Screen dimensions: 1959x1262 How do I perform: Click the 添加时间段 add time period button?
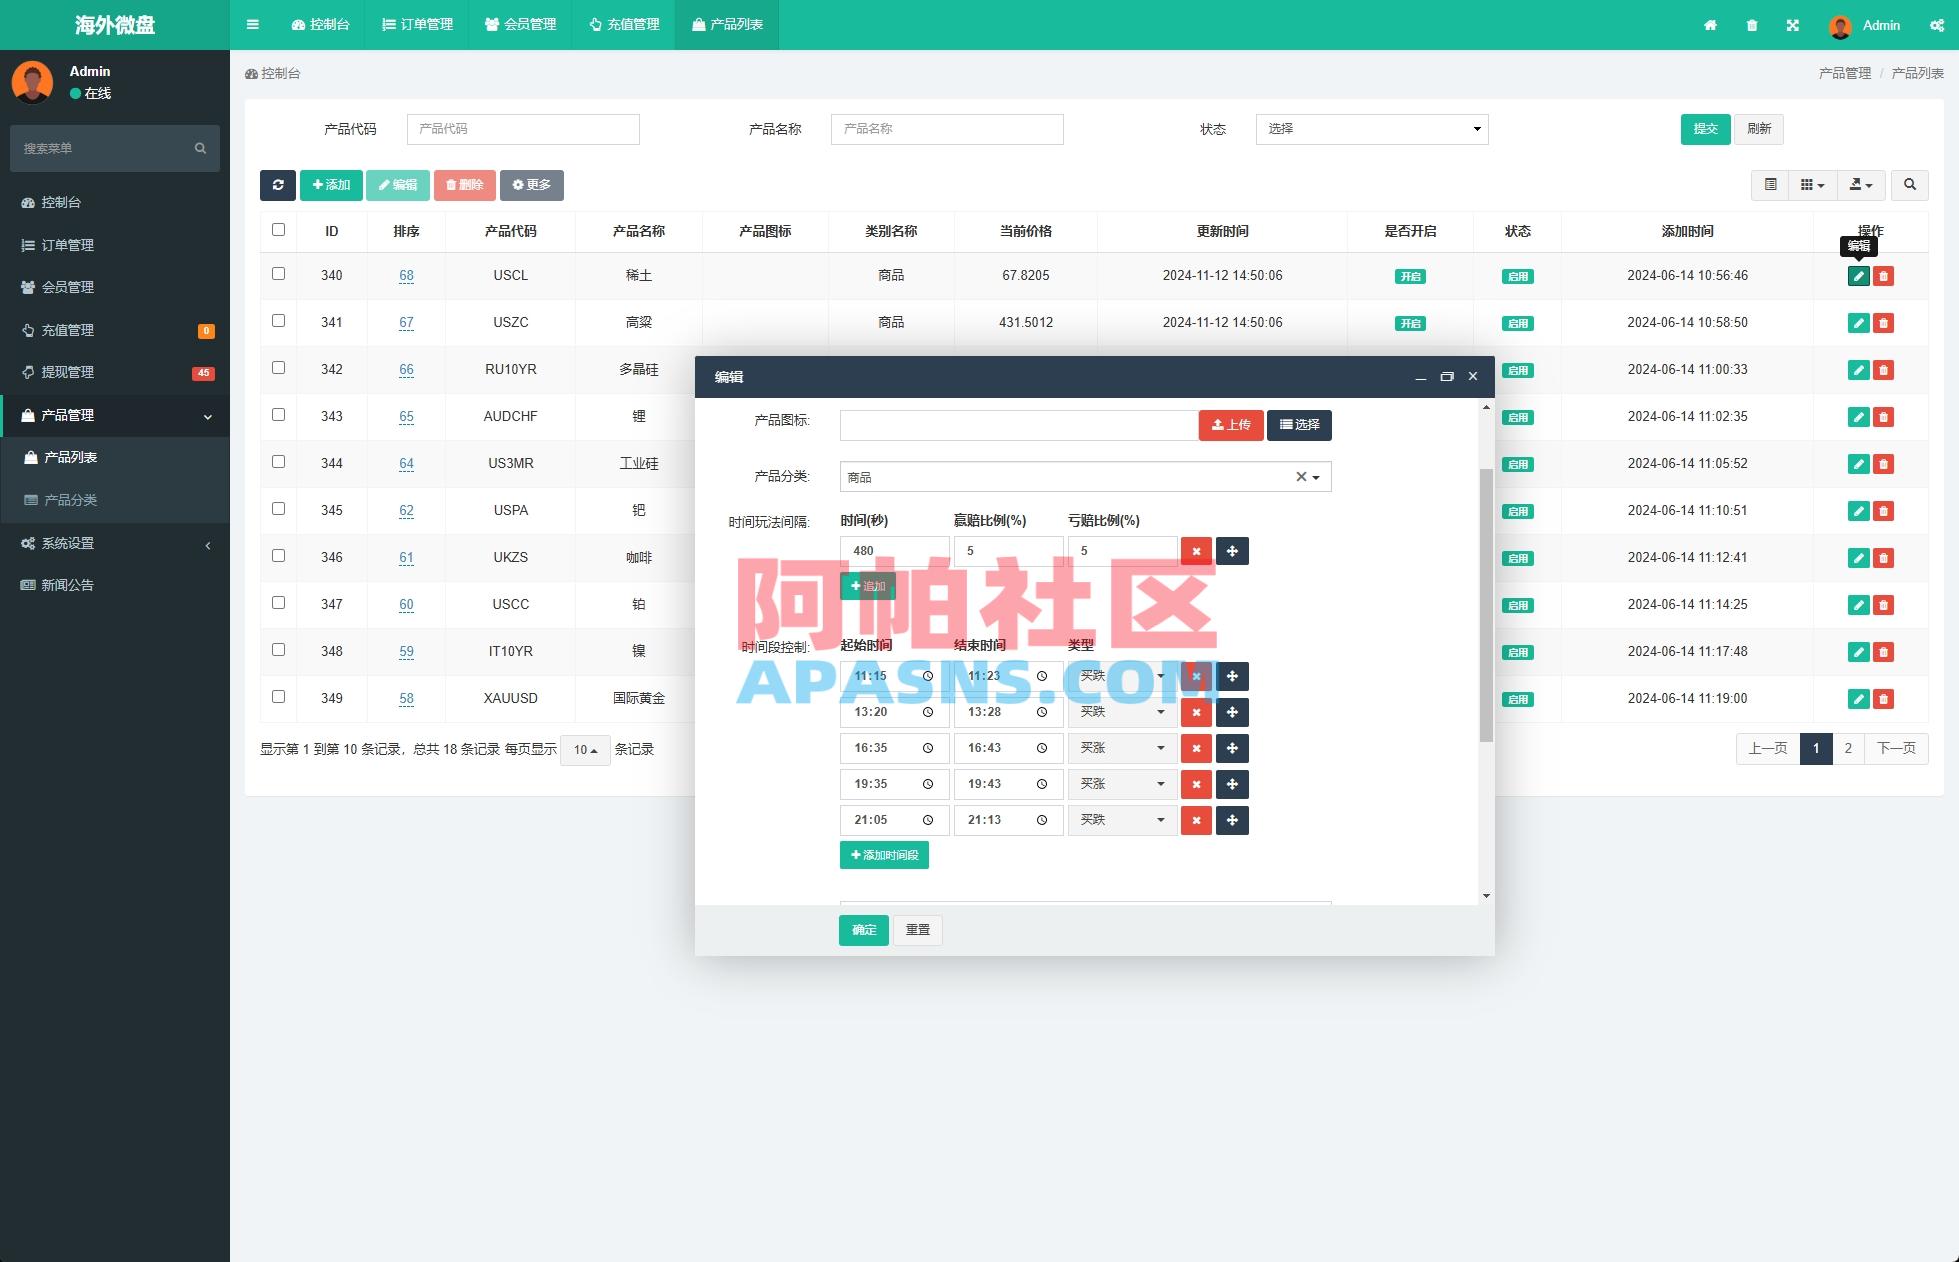click(x=883, y=855)
